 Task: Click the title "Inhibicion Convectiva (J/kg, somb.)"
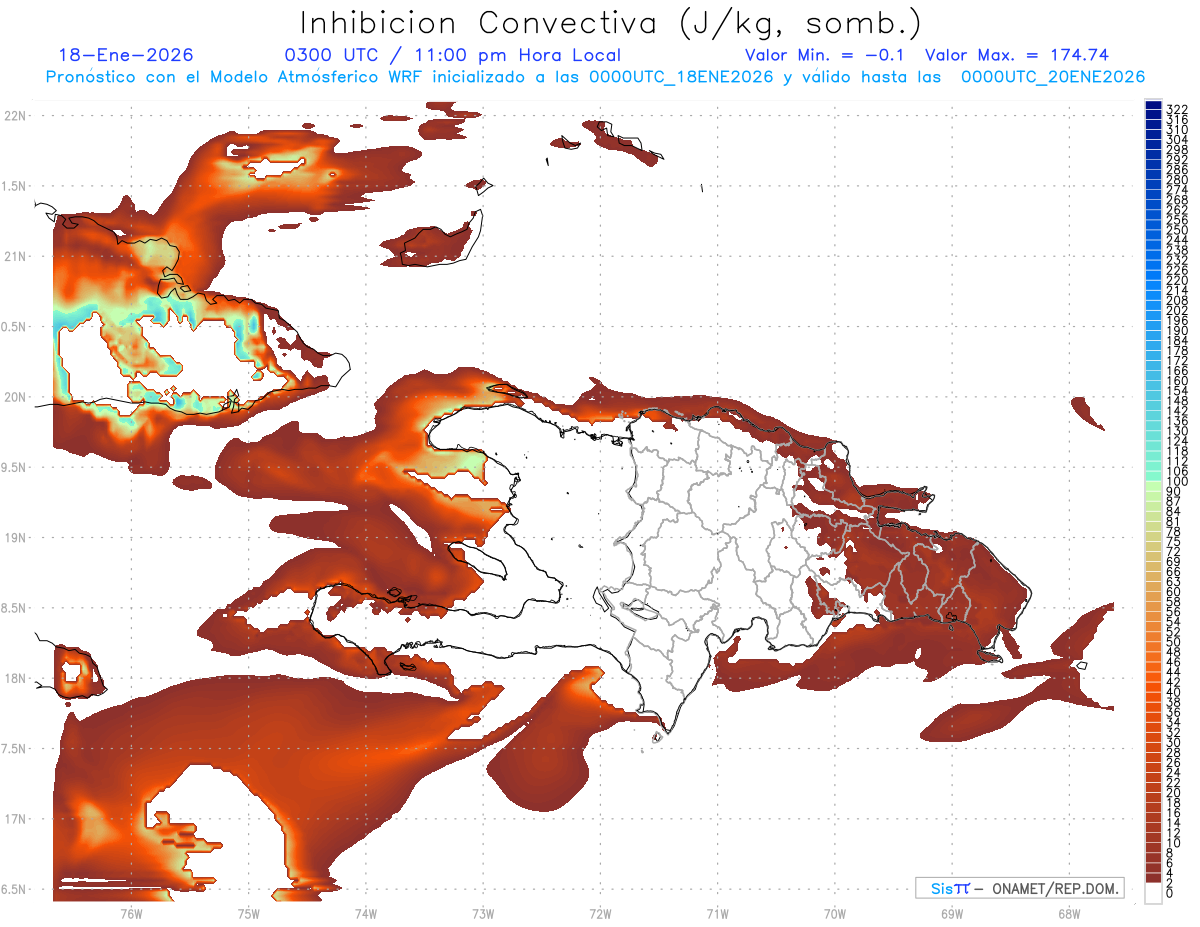(x=611, y=24)
